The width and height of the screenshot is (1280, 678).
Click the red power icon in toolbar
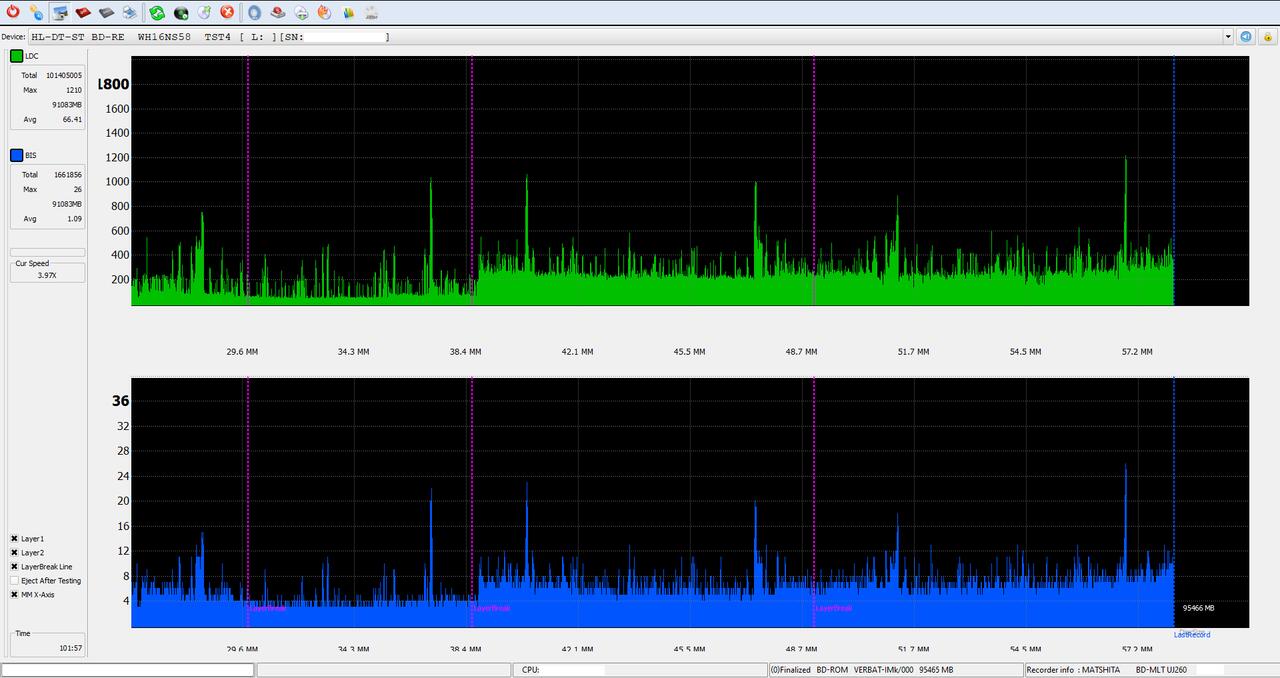click(13, 12)
